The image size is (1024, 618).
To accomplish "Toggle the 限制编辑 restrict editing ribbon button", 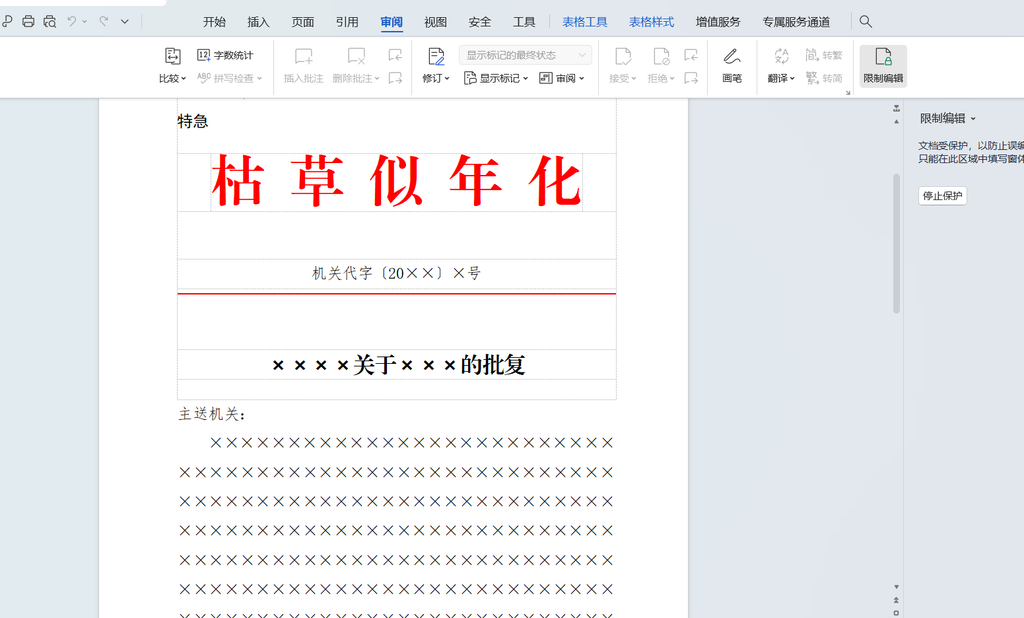I will point(883,66).
